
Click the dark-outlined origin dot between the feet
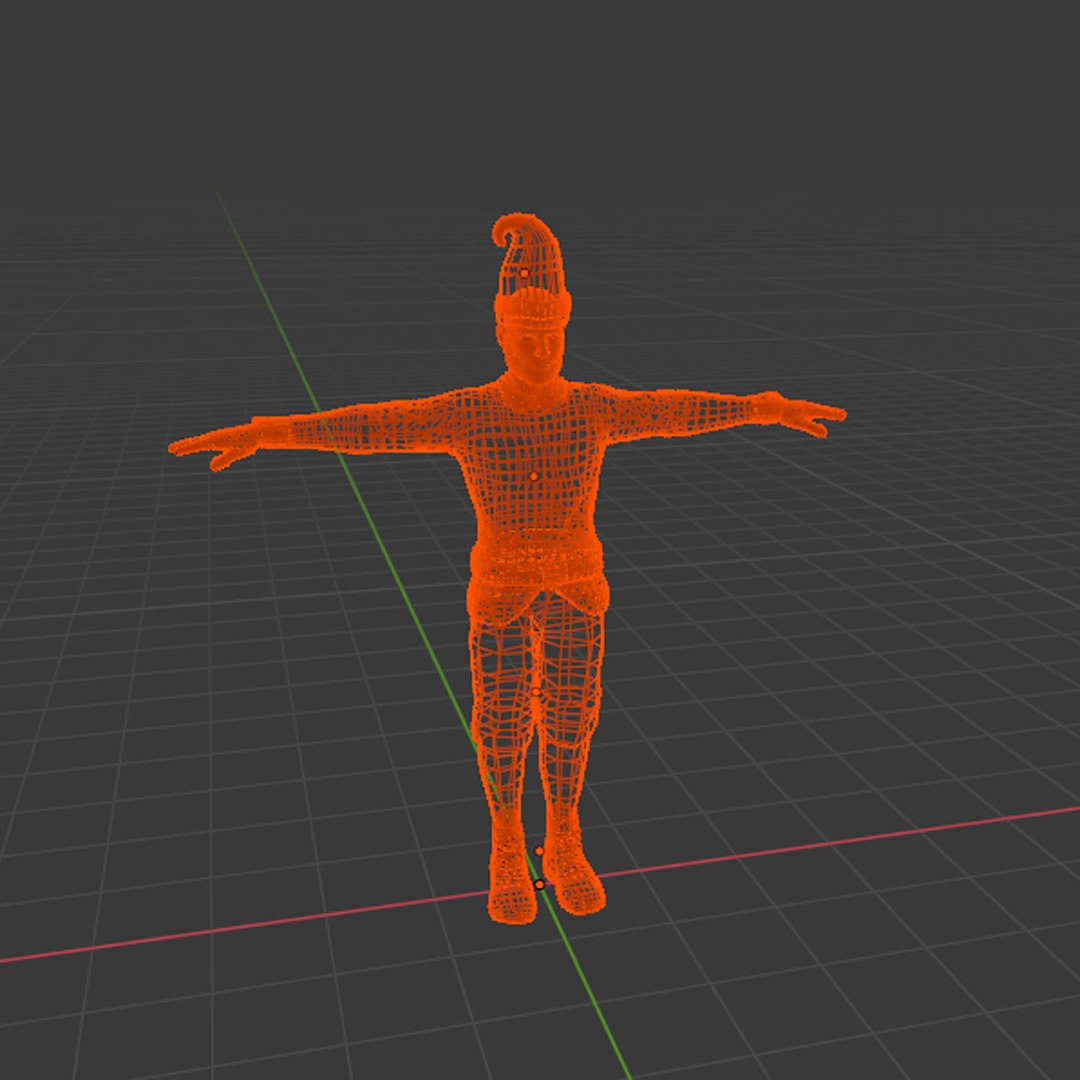(x=539, y=884)
